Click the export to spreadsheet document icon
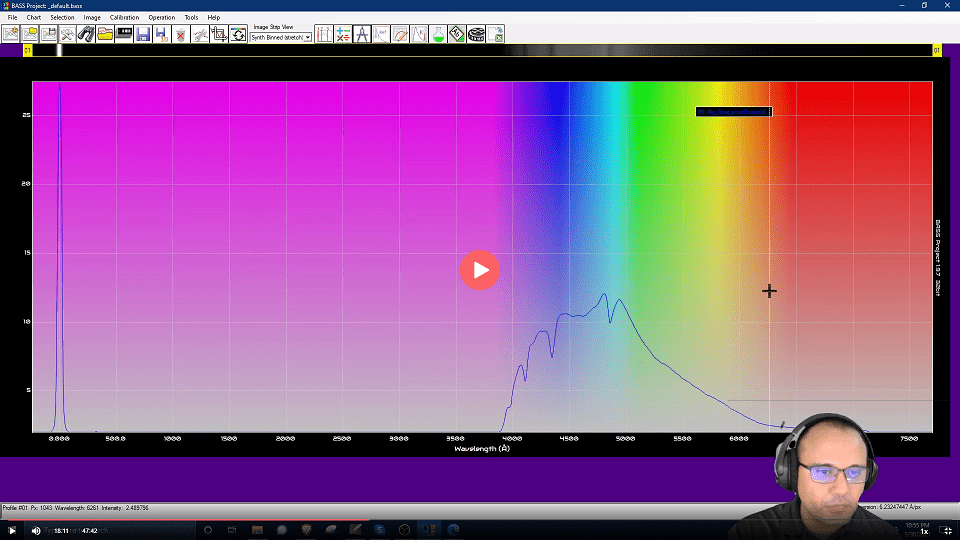The width and height of the screenshot is (960, 540). 495,34
